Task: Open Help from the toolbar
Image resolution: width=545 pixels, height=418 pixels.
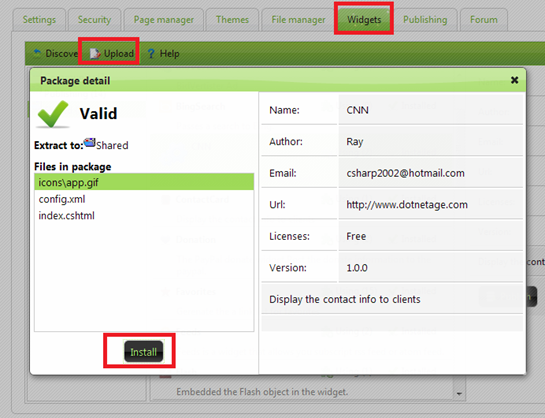Action: point(163,54)
